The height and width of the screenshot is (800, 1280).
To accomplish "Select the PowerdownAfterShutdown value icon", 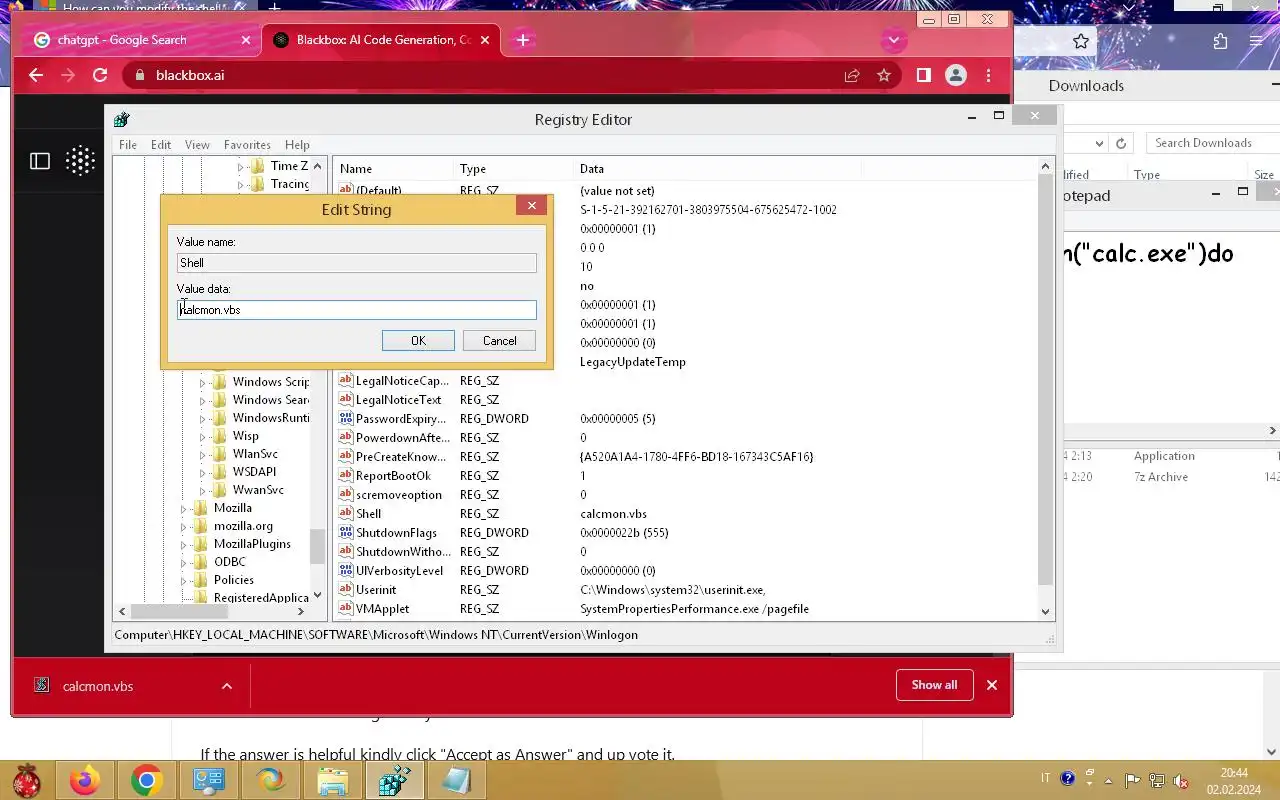I will (x=346, y=438).
